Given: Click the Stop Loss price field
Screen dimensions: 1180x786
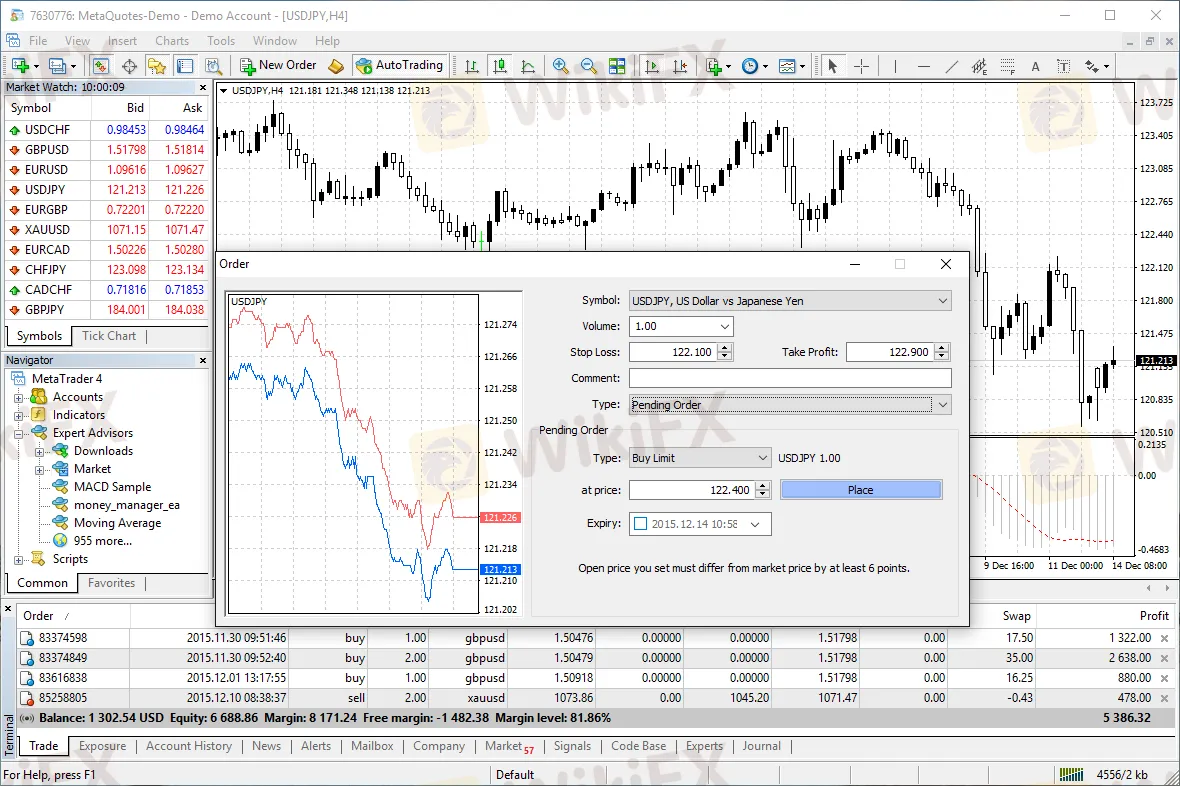Looking at the screenshot, I should [673, 352].
